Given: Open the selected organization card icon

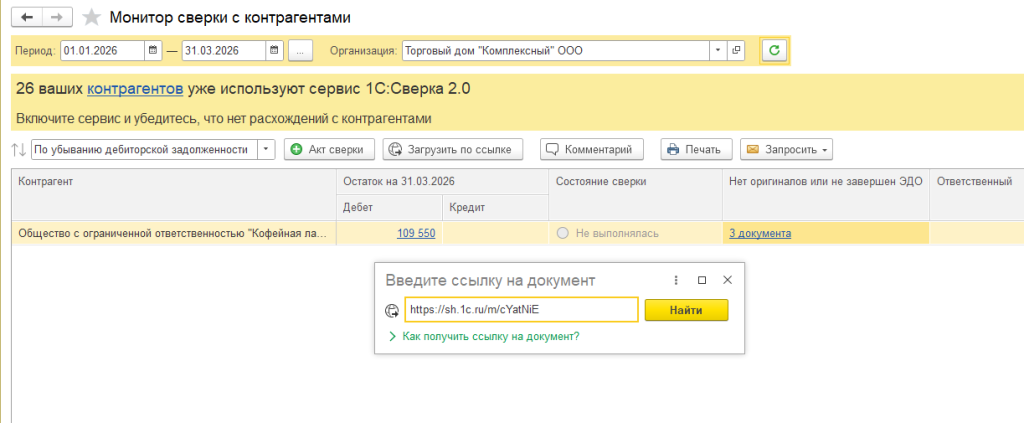Looking at the screenshot, I should tap(737, 50).
